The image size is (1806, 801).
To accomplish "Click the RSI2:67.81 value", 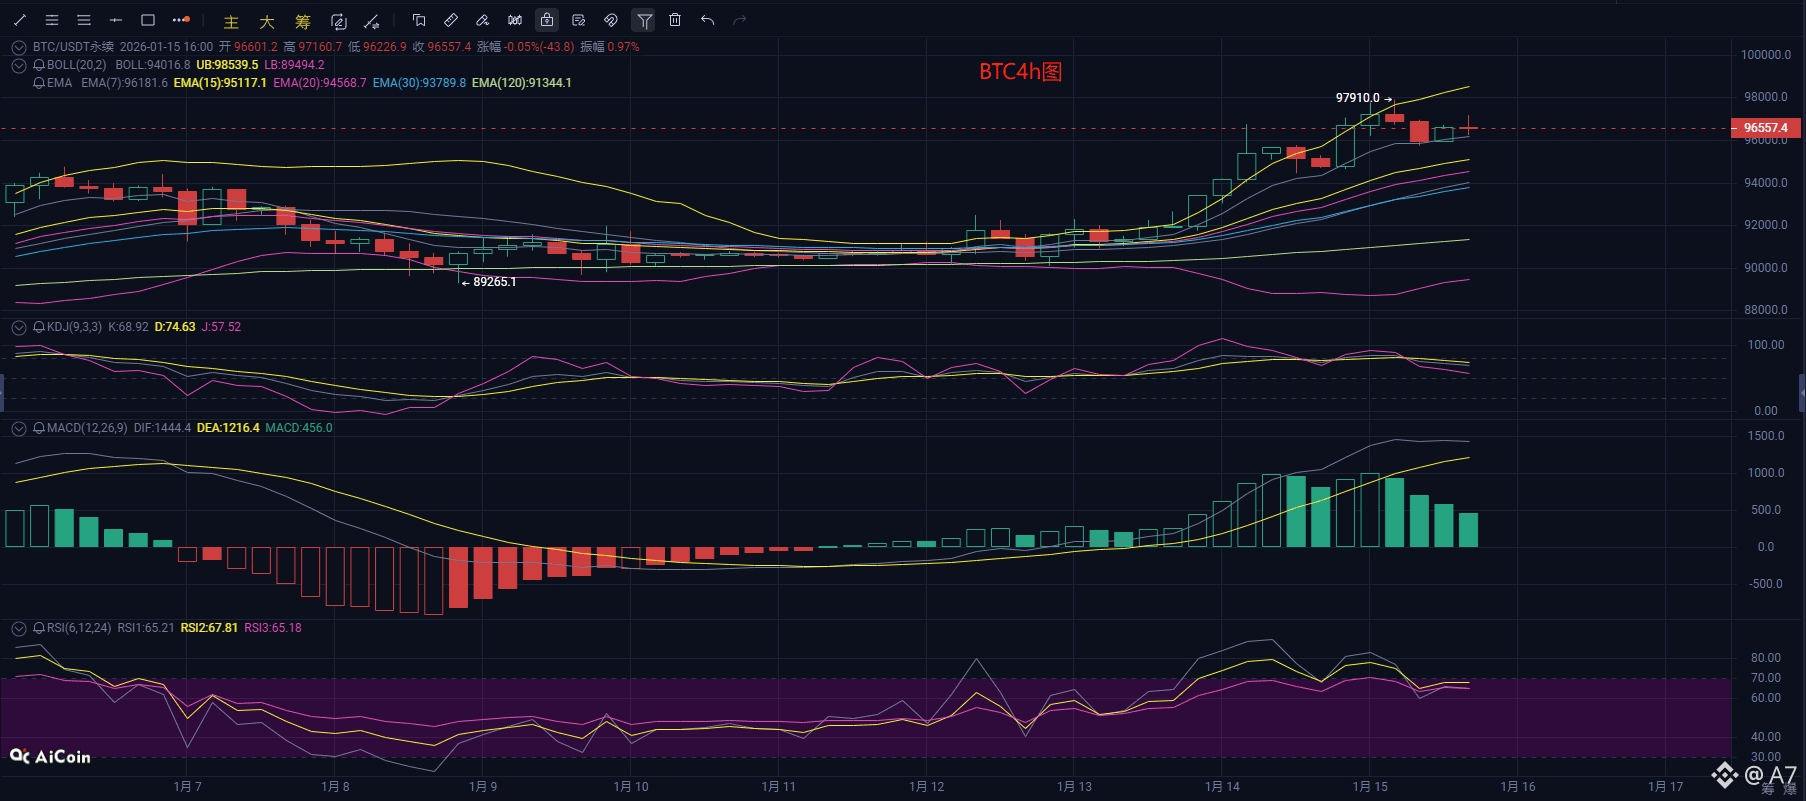I will click(x=209, y=628).
